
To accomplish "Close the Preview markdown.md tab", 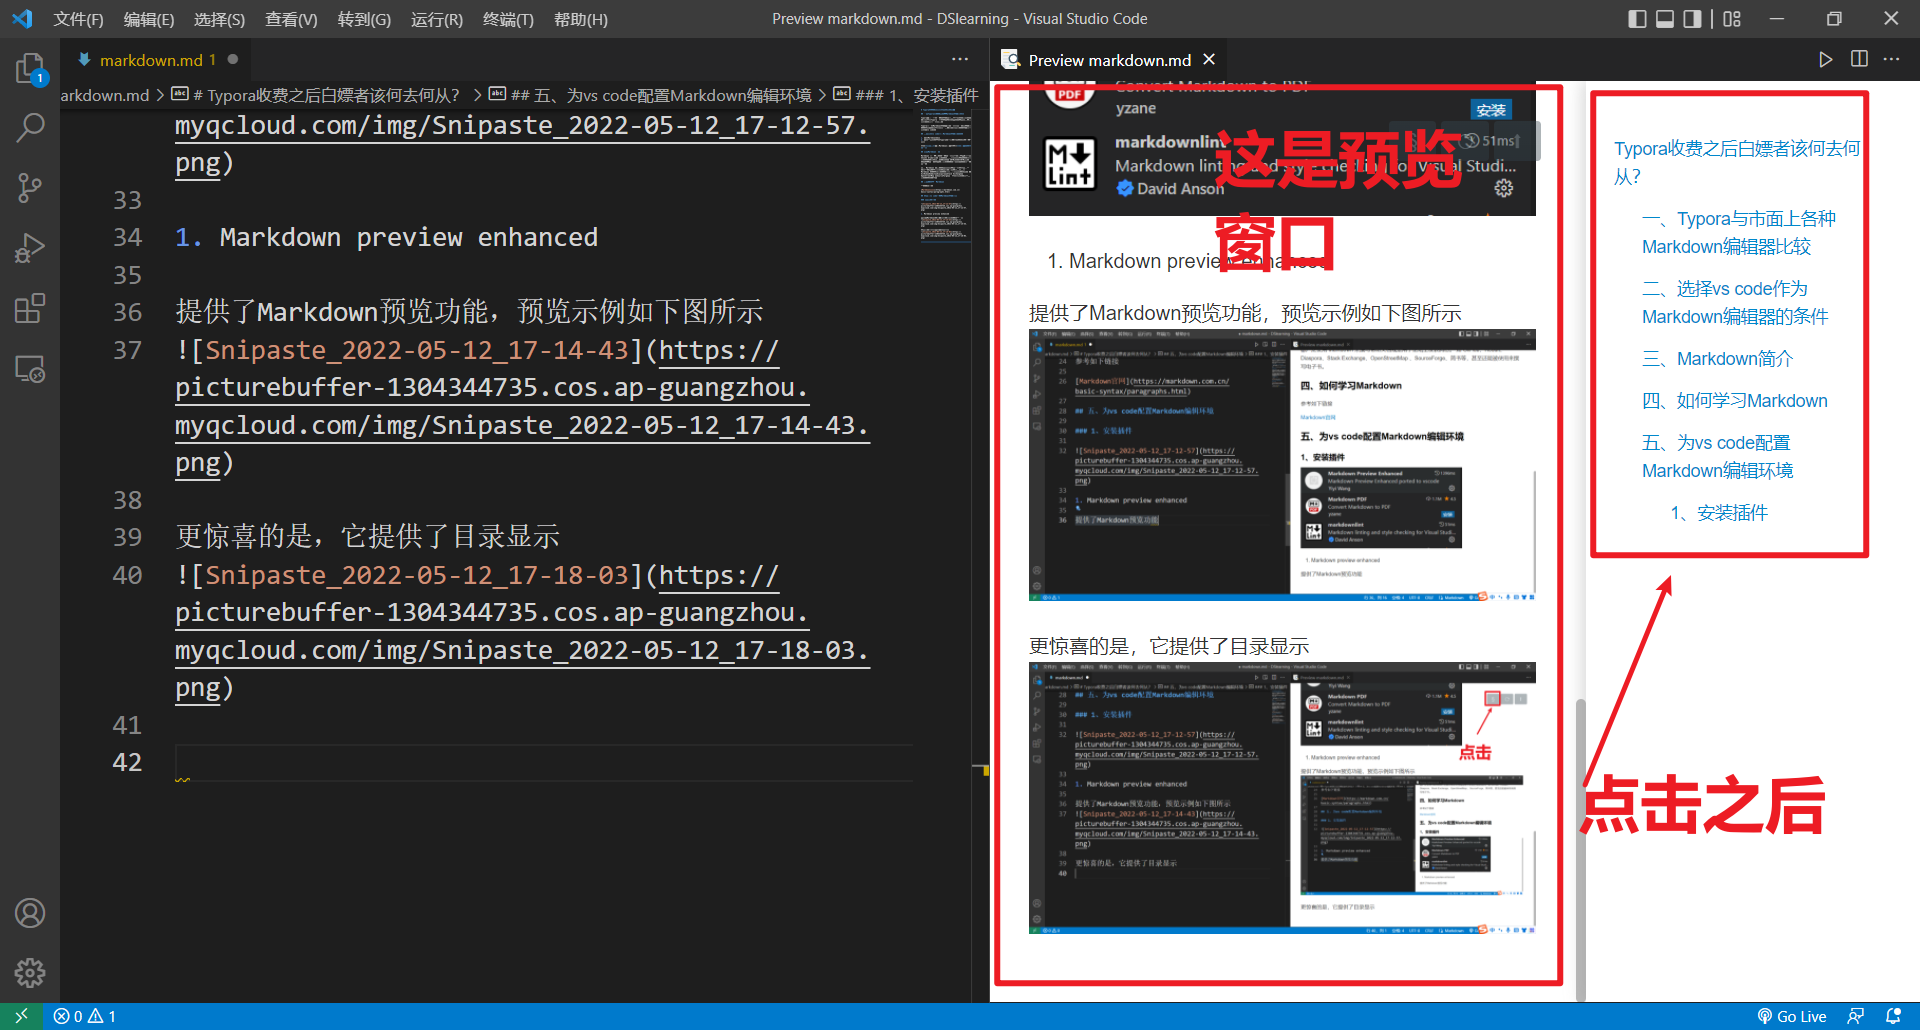I will point(1209,60).
